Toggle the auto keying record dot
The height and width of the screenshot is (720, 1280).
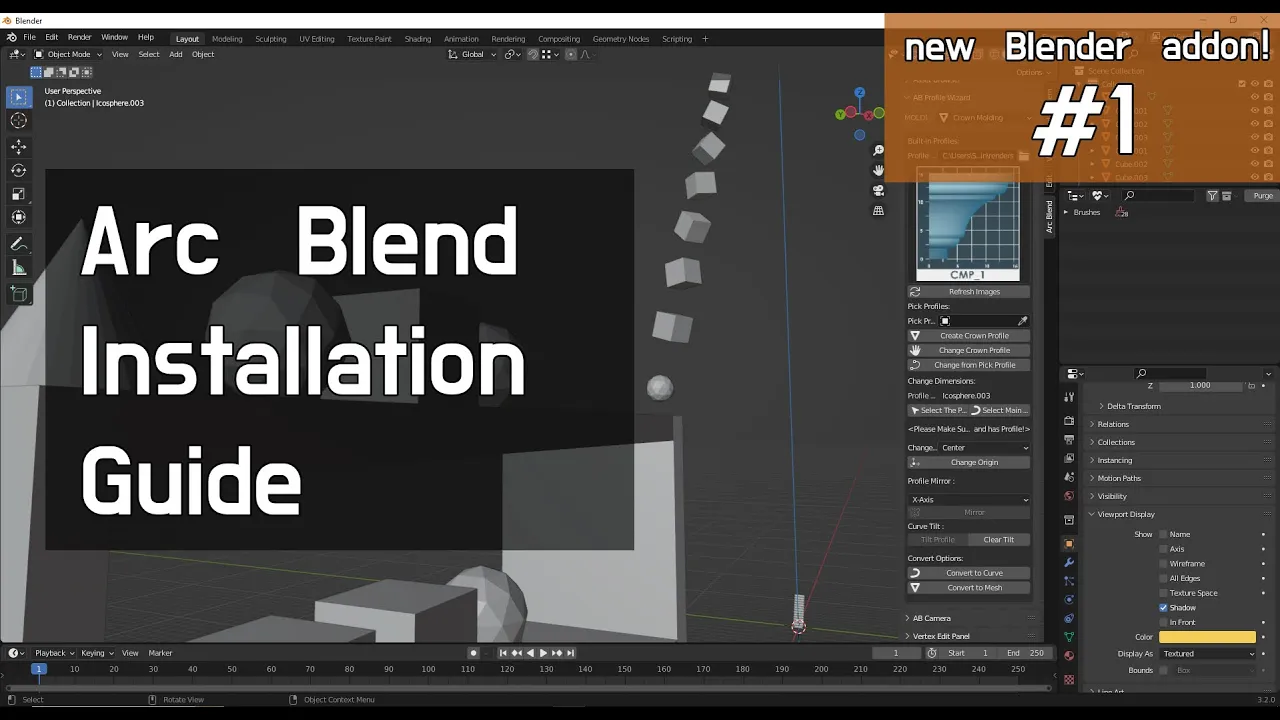[x=473, y=653]
